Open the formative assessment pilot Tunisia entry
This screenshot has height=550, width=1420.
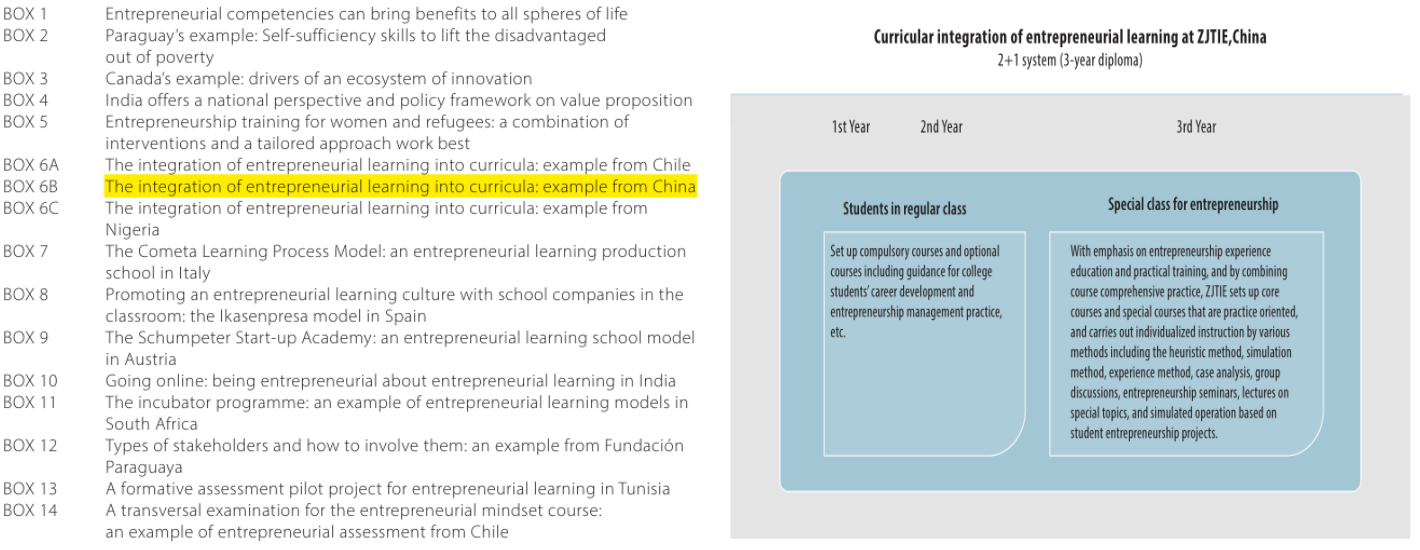point(387,489)
